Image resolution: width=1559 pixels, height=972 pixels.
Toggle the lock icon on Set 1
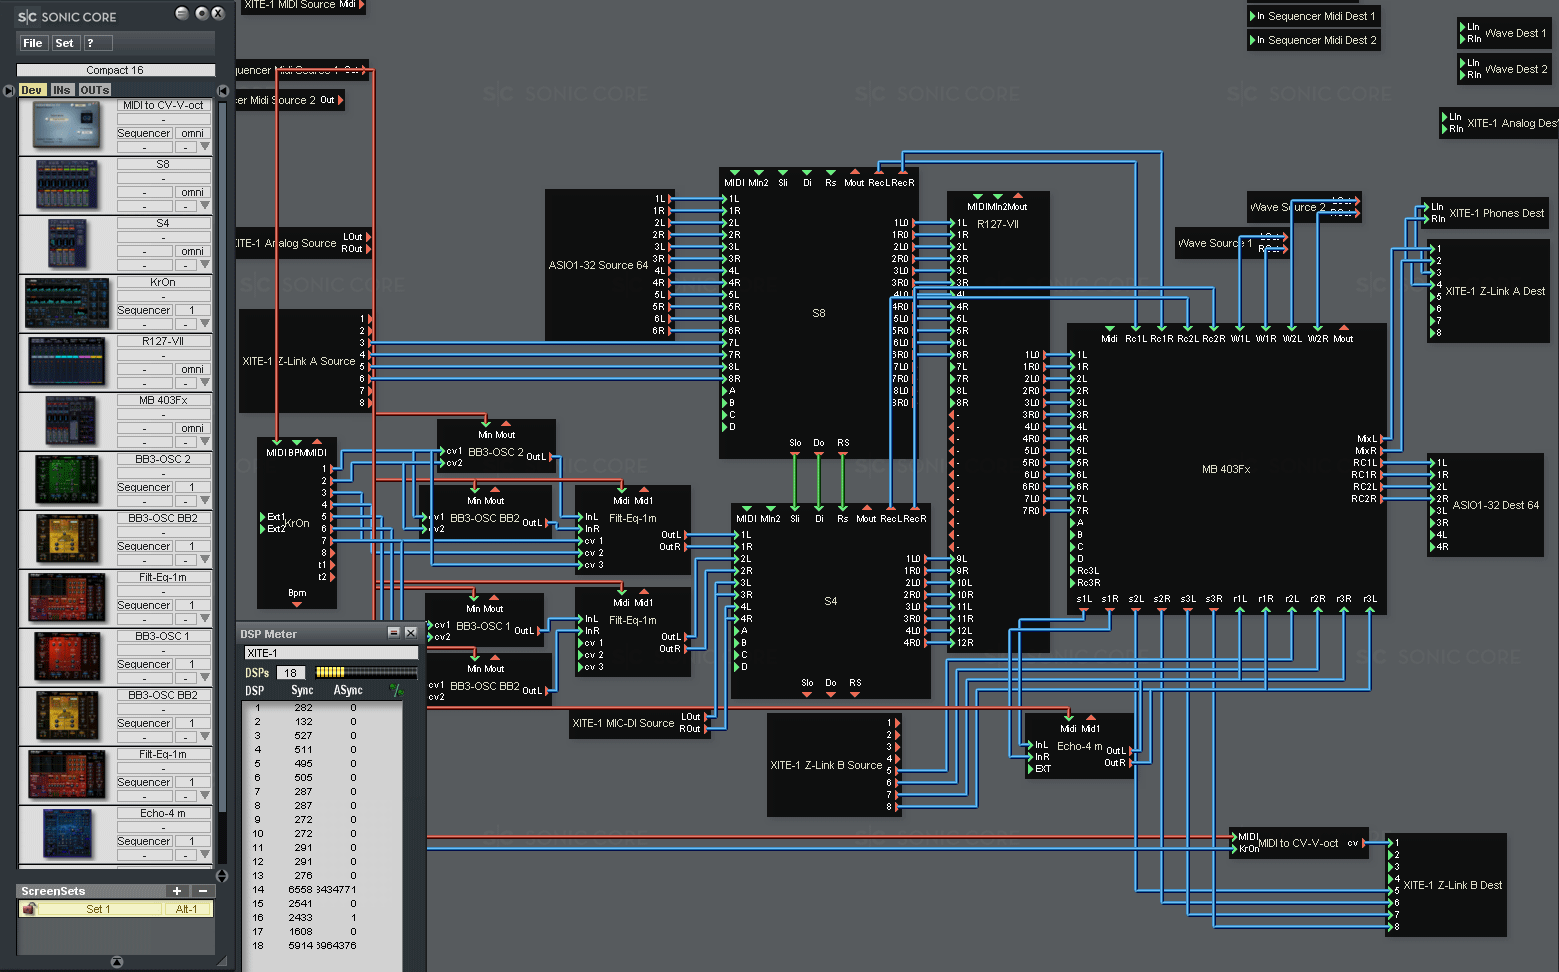pos(30,909)
